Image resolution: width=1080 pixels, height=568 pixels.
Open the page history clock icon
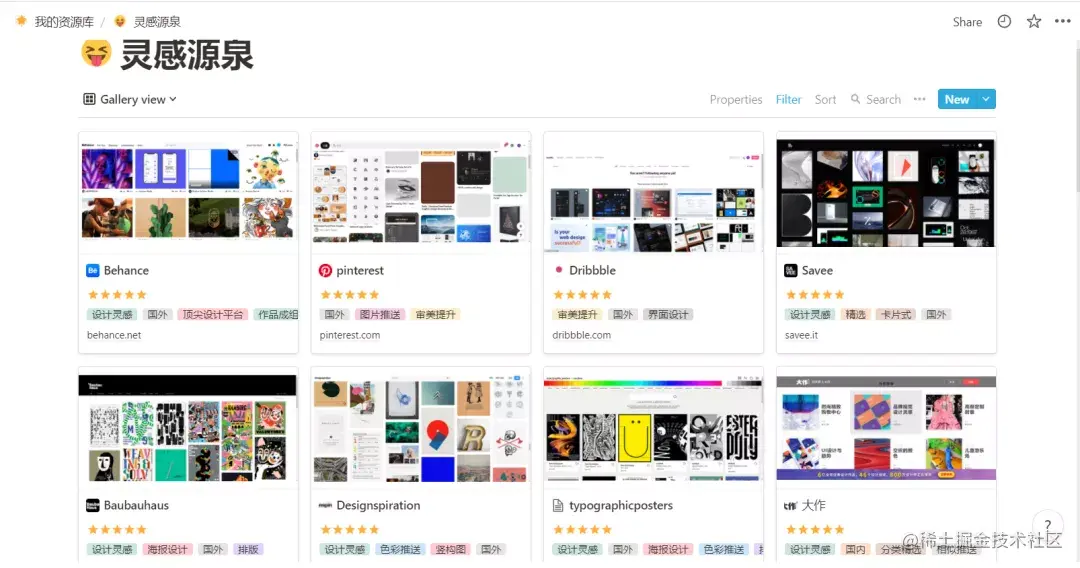(1004, 21)
